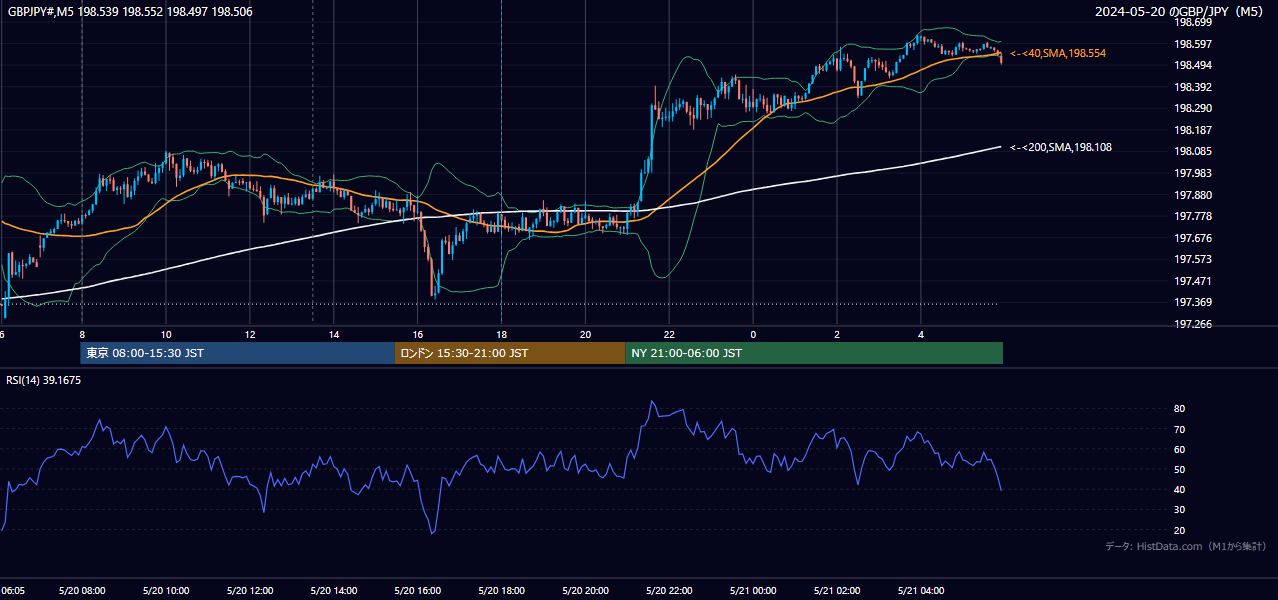Click the 5/20 16:00 time label
This screenshot has height=600, width=1278.
(418, 591)
